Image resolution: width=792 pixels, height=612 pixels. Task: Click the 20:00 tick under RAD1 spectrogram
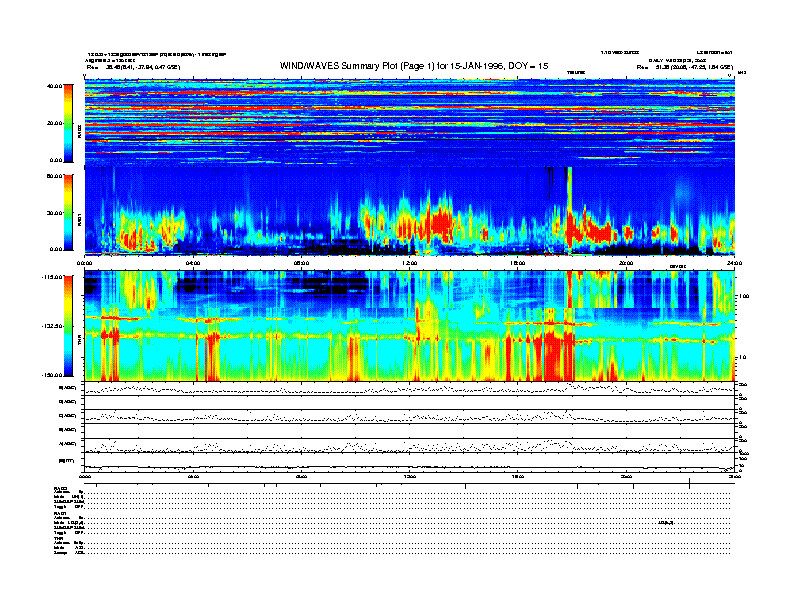coord(626,263)
